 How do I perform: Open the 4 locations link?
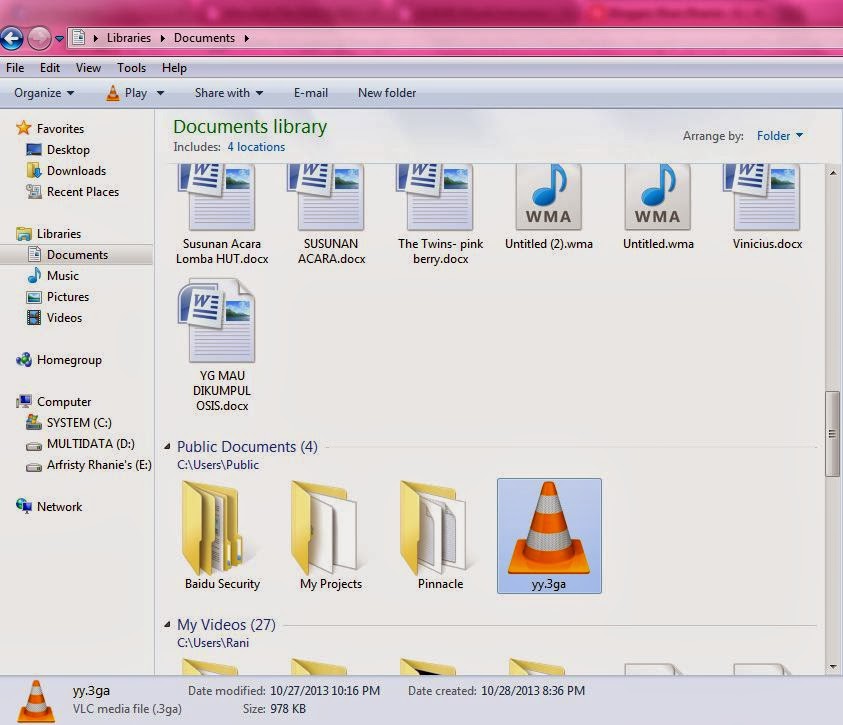(256, 147)
